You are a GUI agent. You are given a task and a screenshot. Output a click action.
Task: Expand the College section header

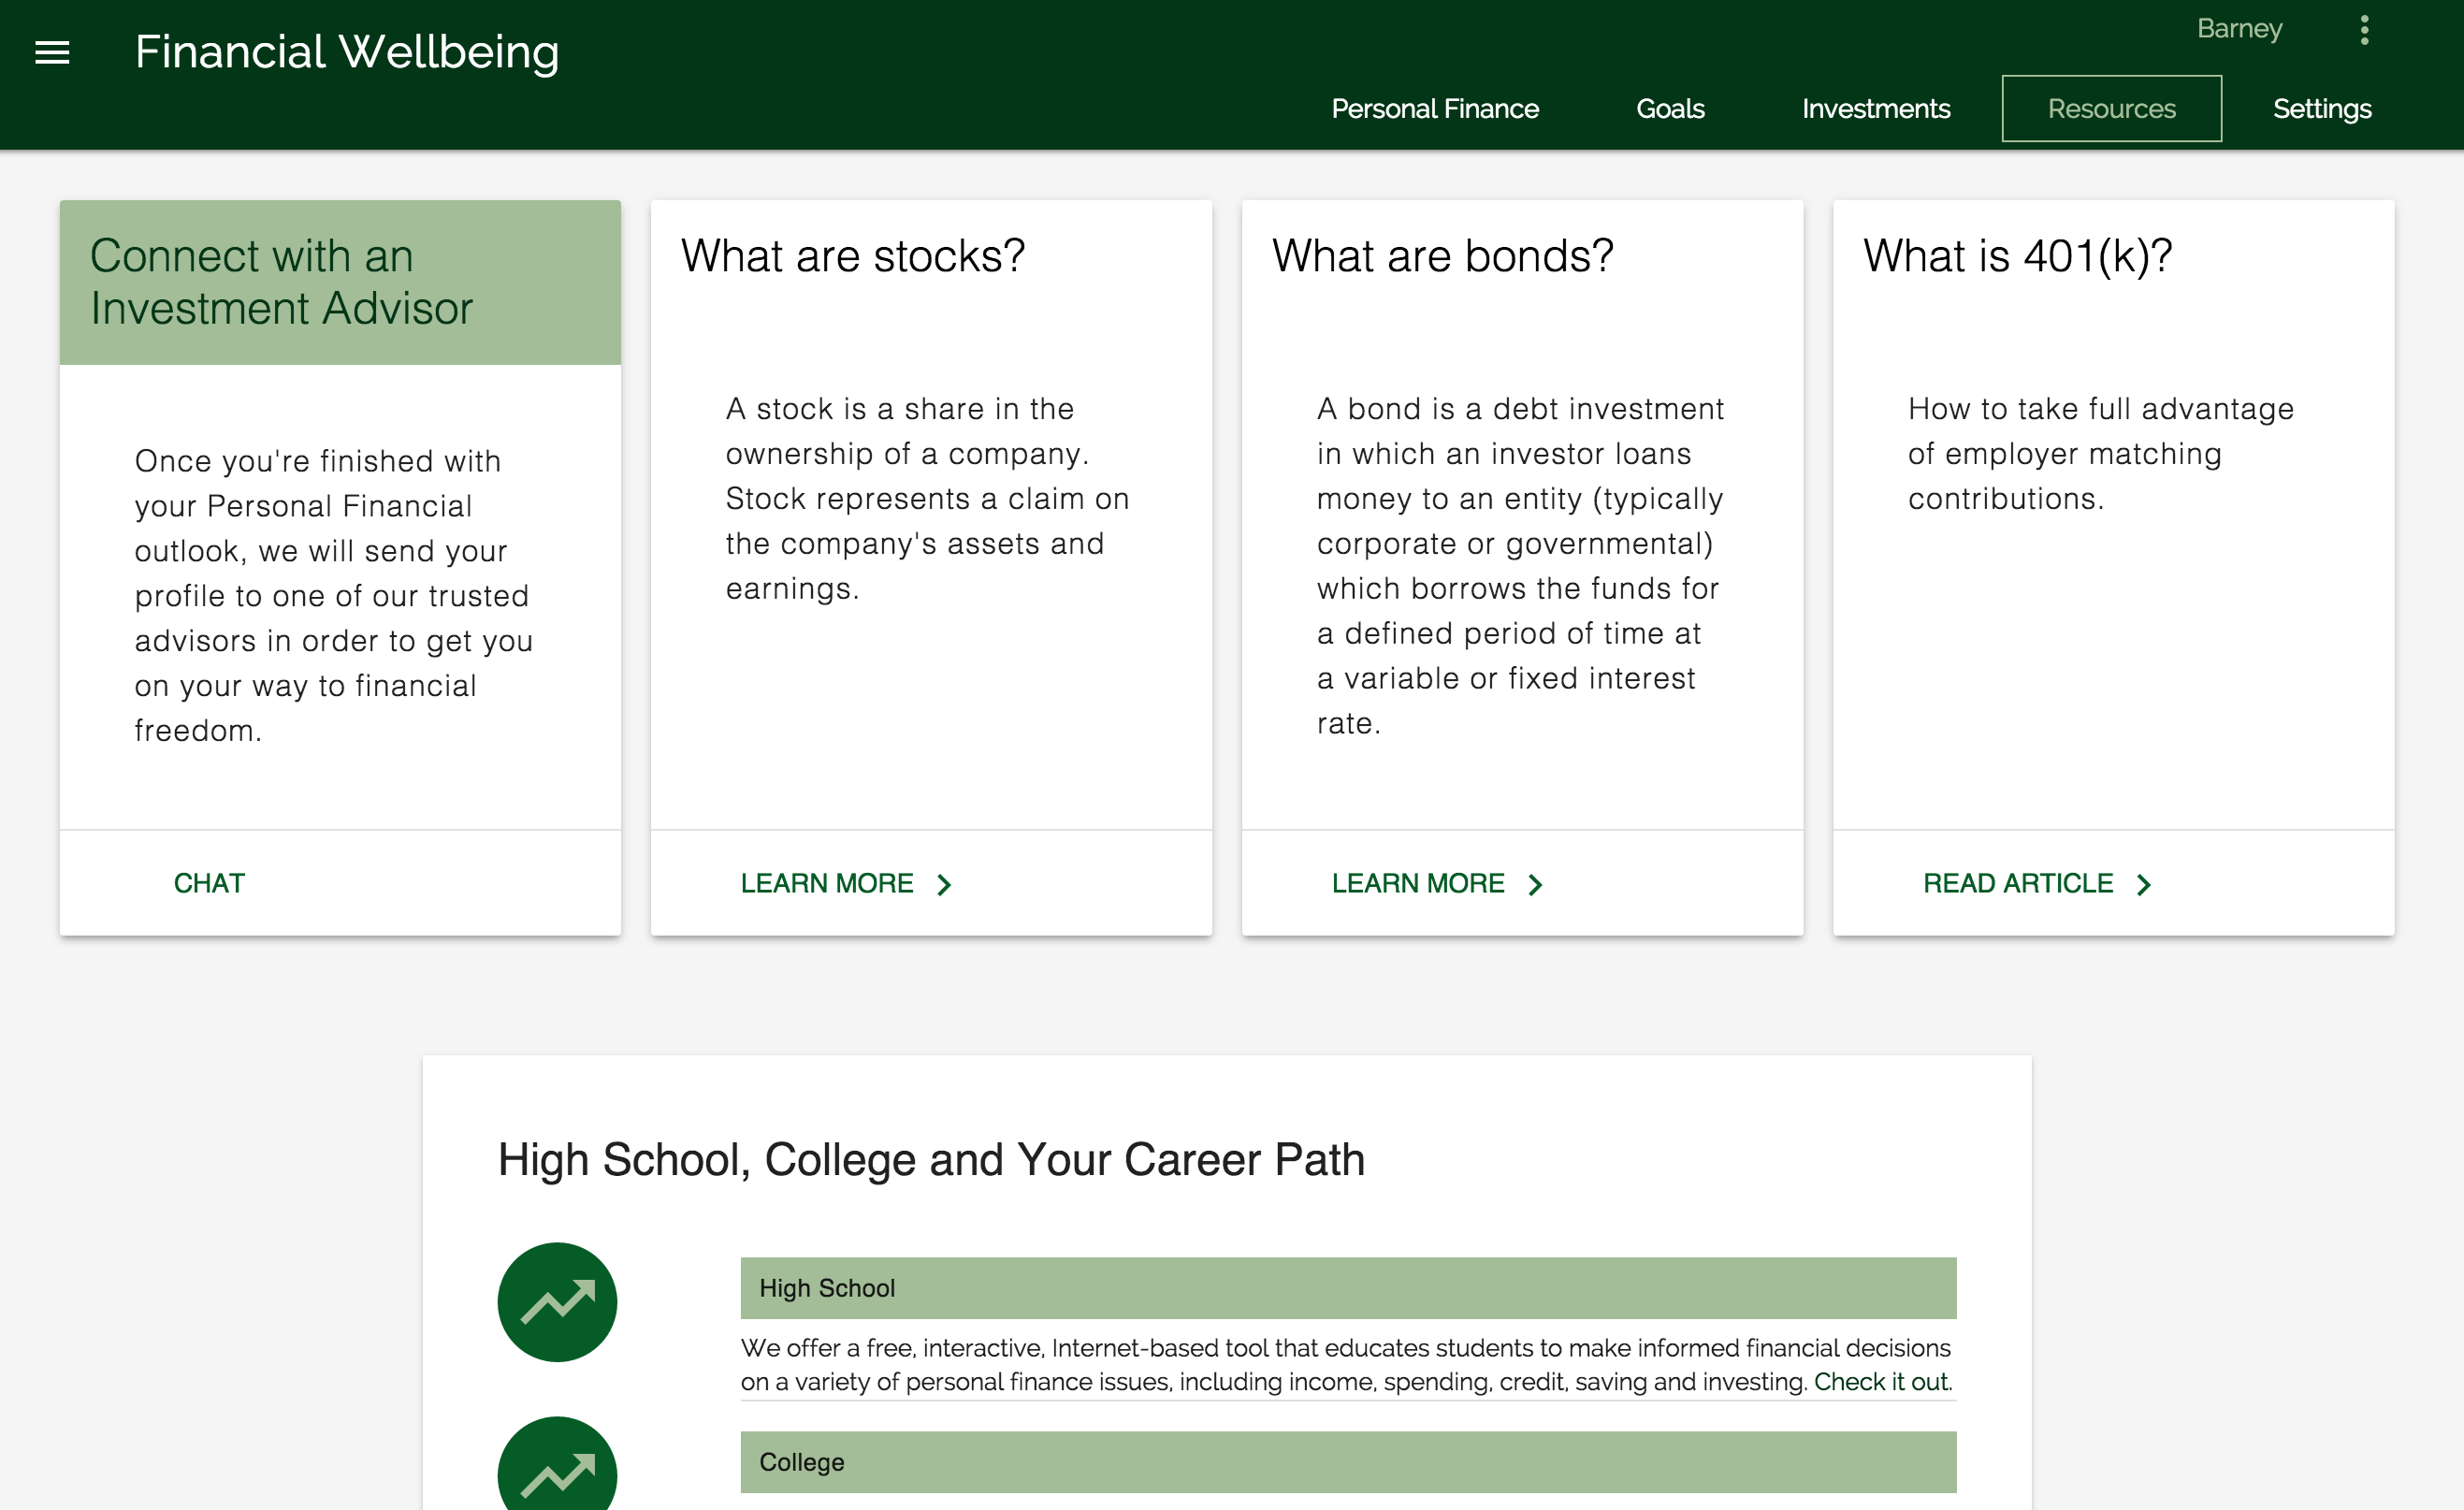point(1347,1462)
